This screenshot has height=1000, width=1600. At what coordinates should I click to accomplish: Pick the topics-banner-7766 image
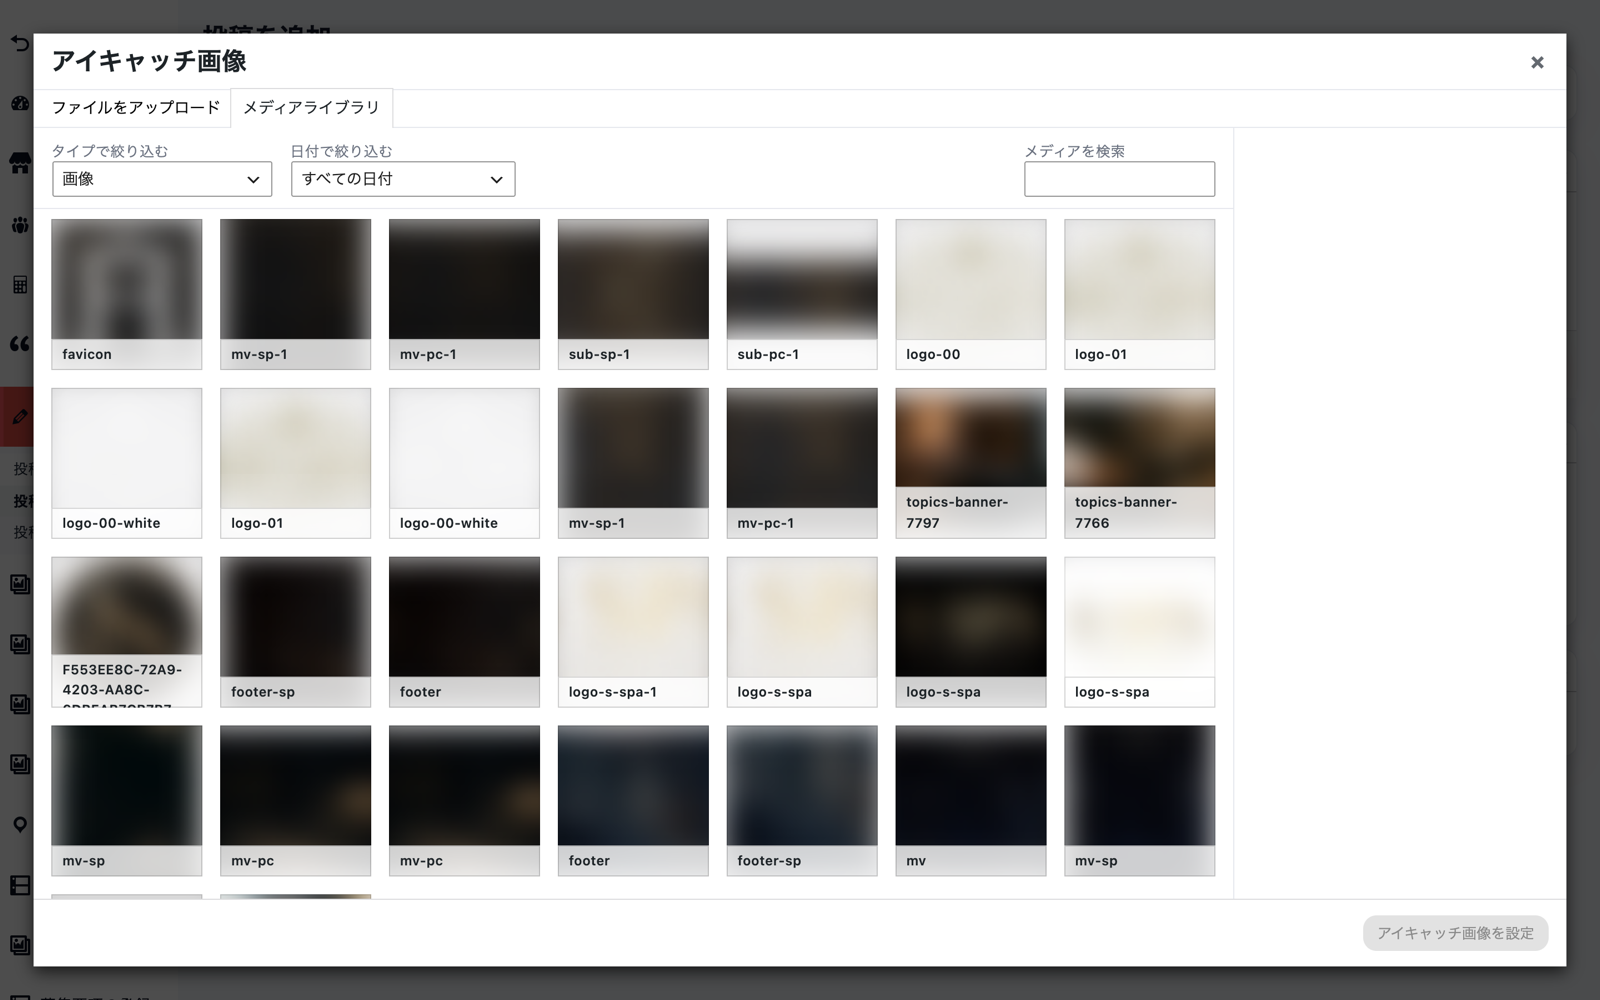click(x=1140, y=463)
